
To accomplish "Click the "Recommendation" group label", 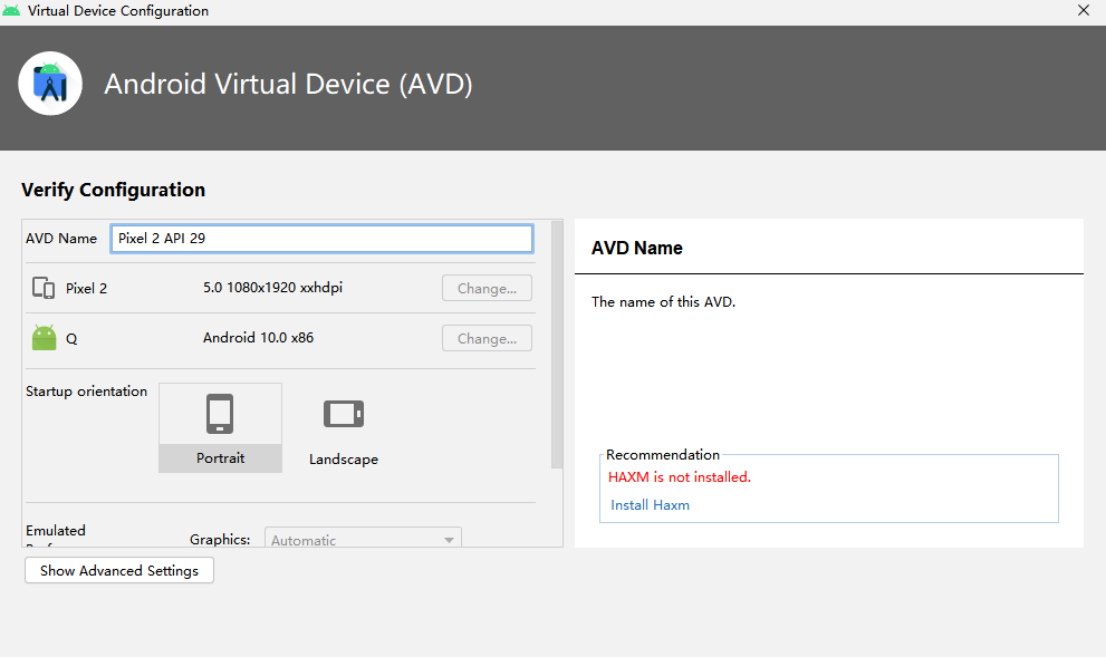I will (662, 455).
